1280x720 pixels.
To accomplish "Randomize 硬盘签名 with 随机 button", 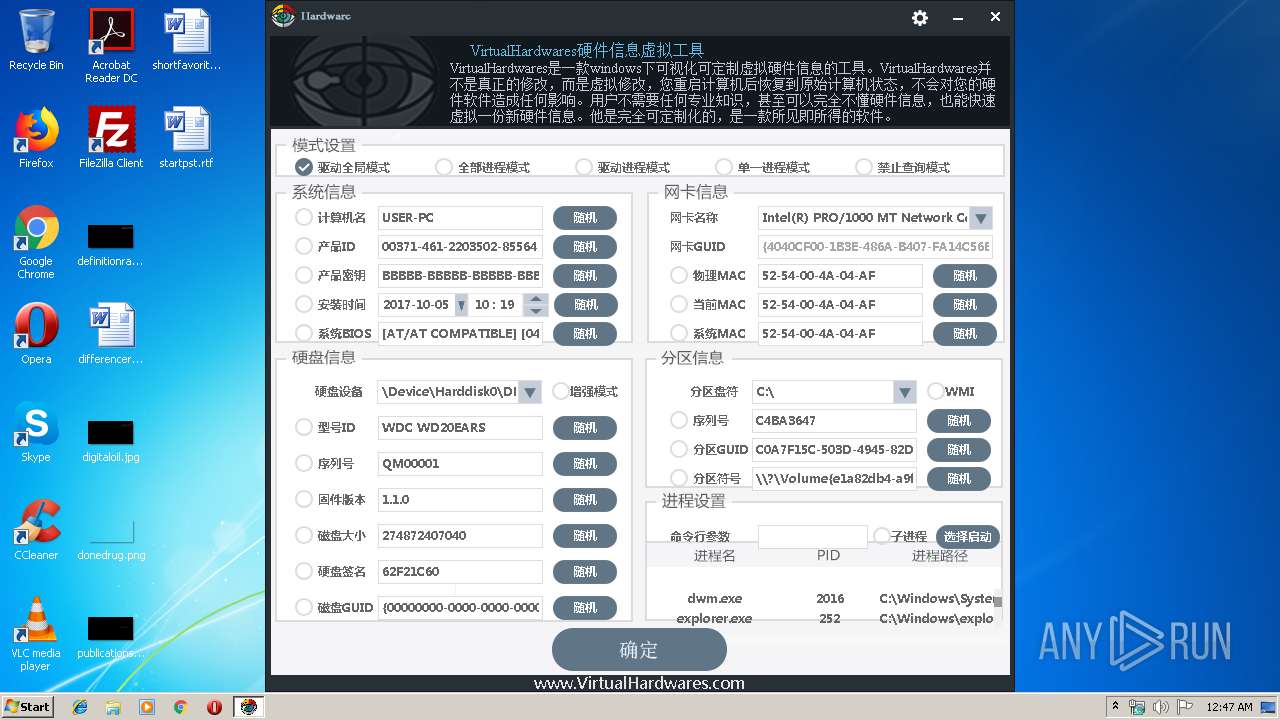I will [585, 572].
